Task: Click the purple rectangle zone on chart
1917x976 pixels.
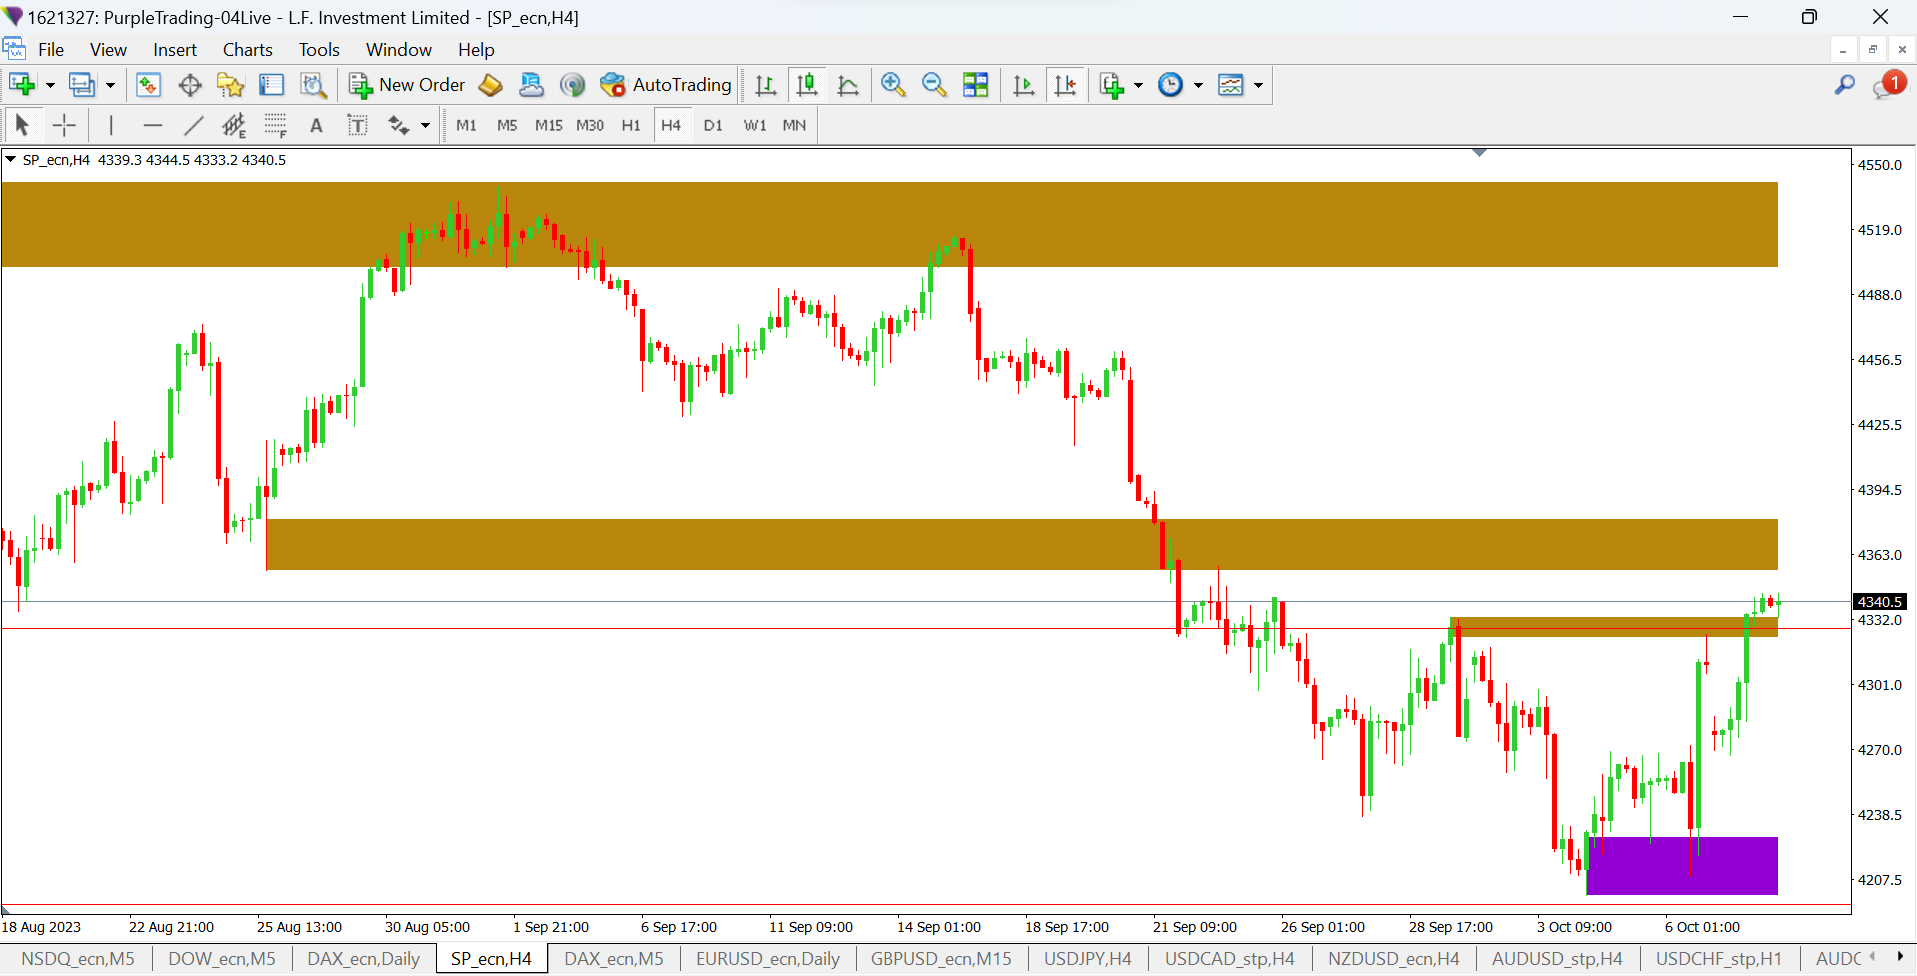Action: click(x=1682, y=866)
